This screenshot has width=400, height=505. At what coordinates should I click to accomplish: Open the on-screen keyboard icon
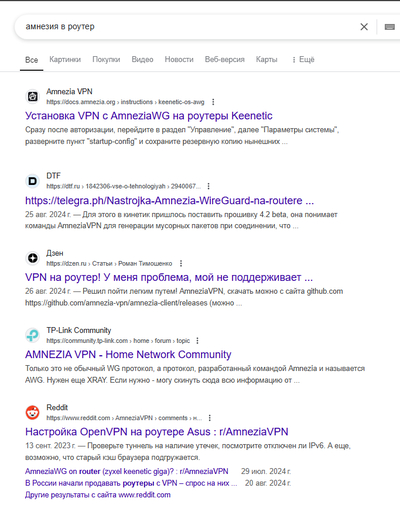[389, 27]
